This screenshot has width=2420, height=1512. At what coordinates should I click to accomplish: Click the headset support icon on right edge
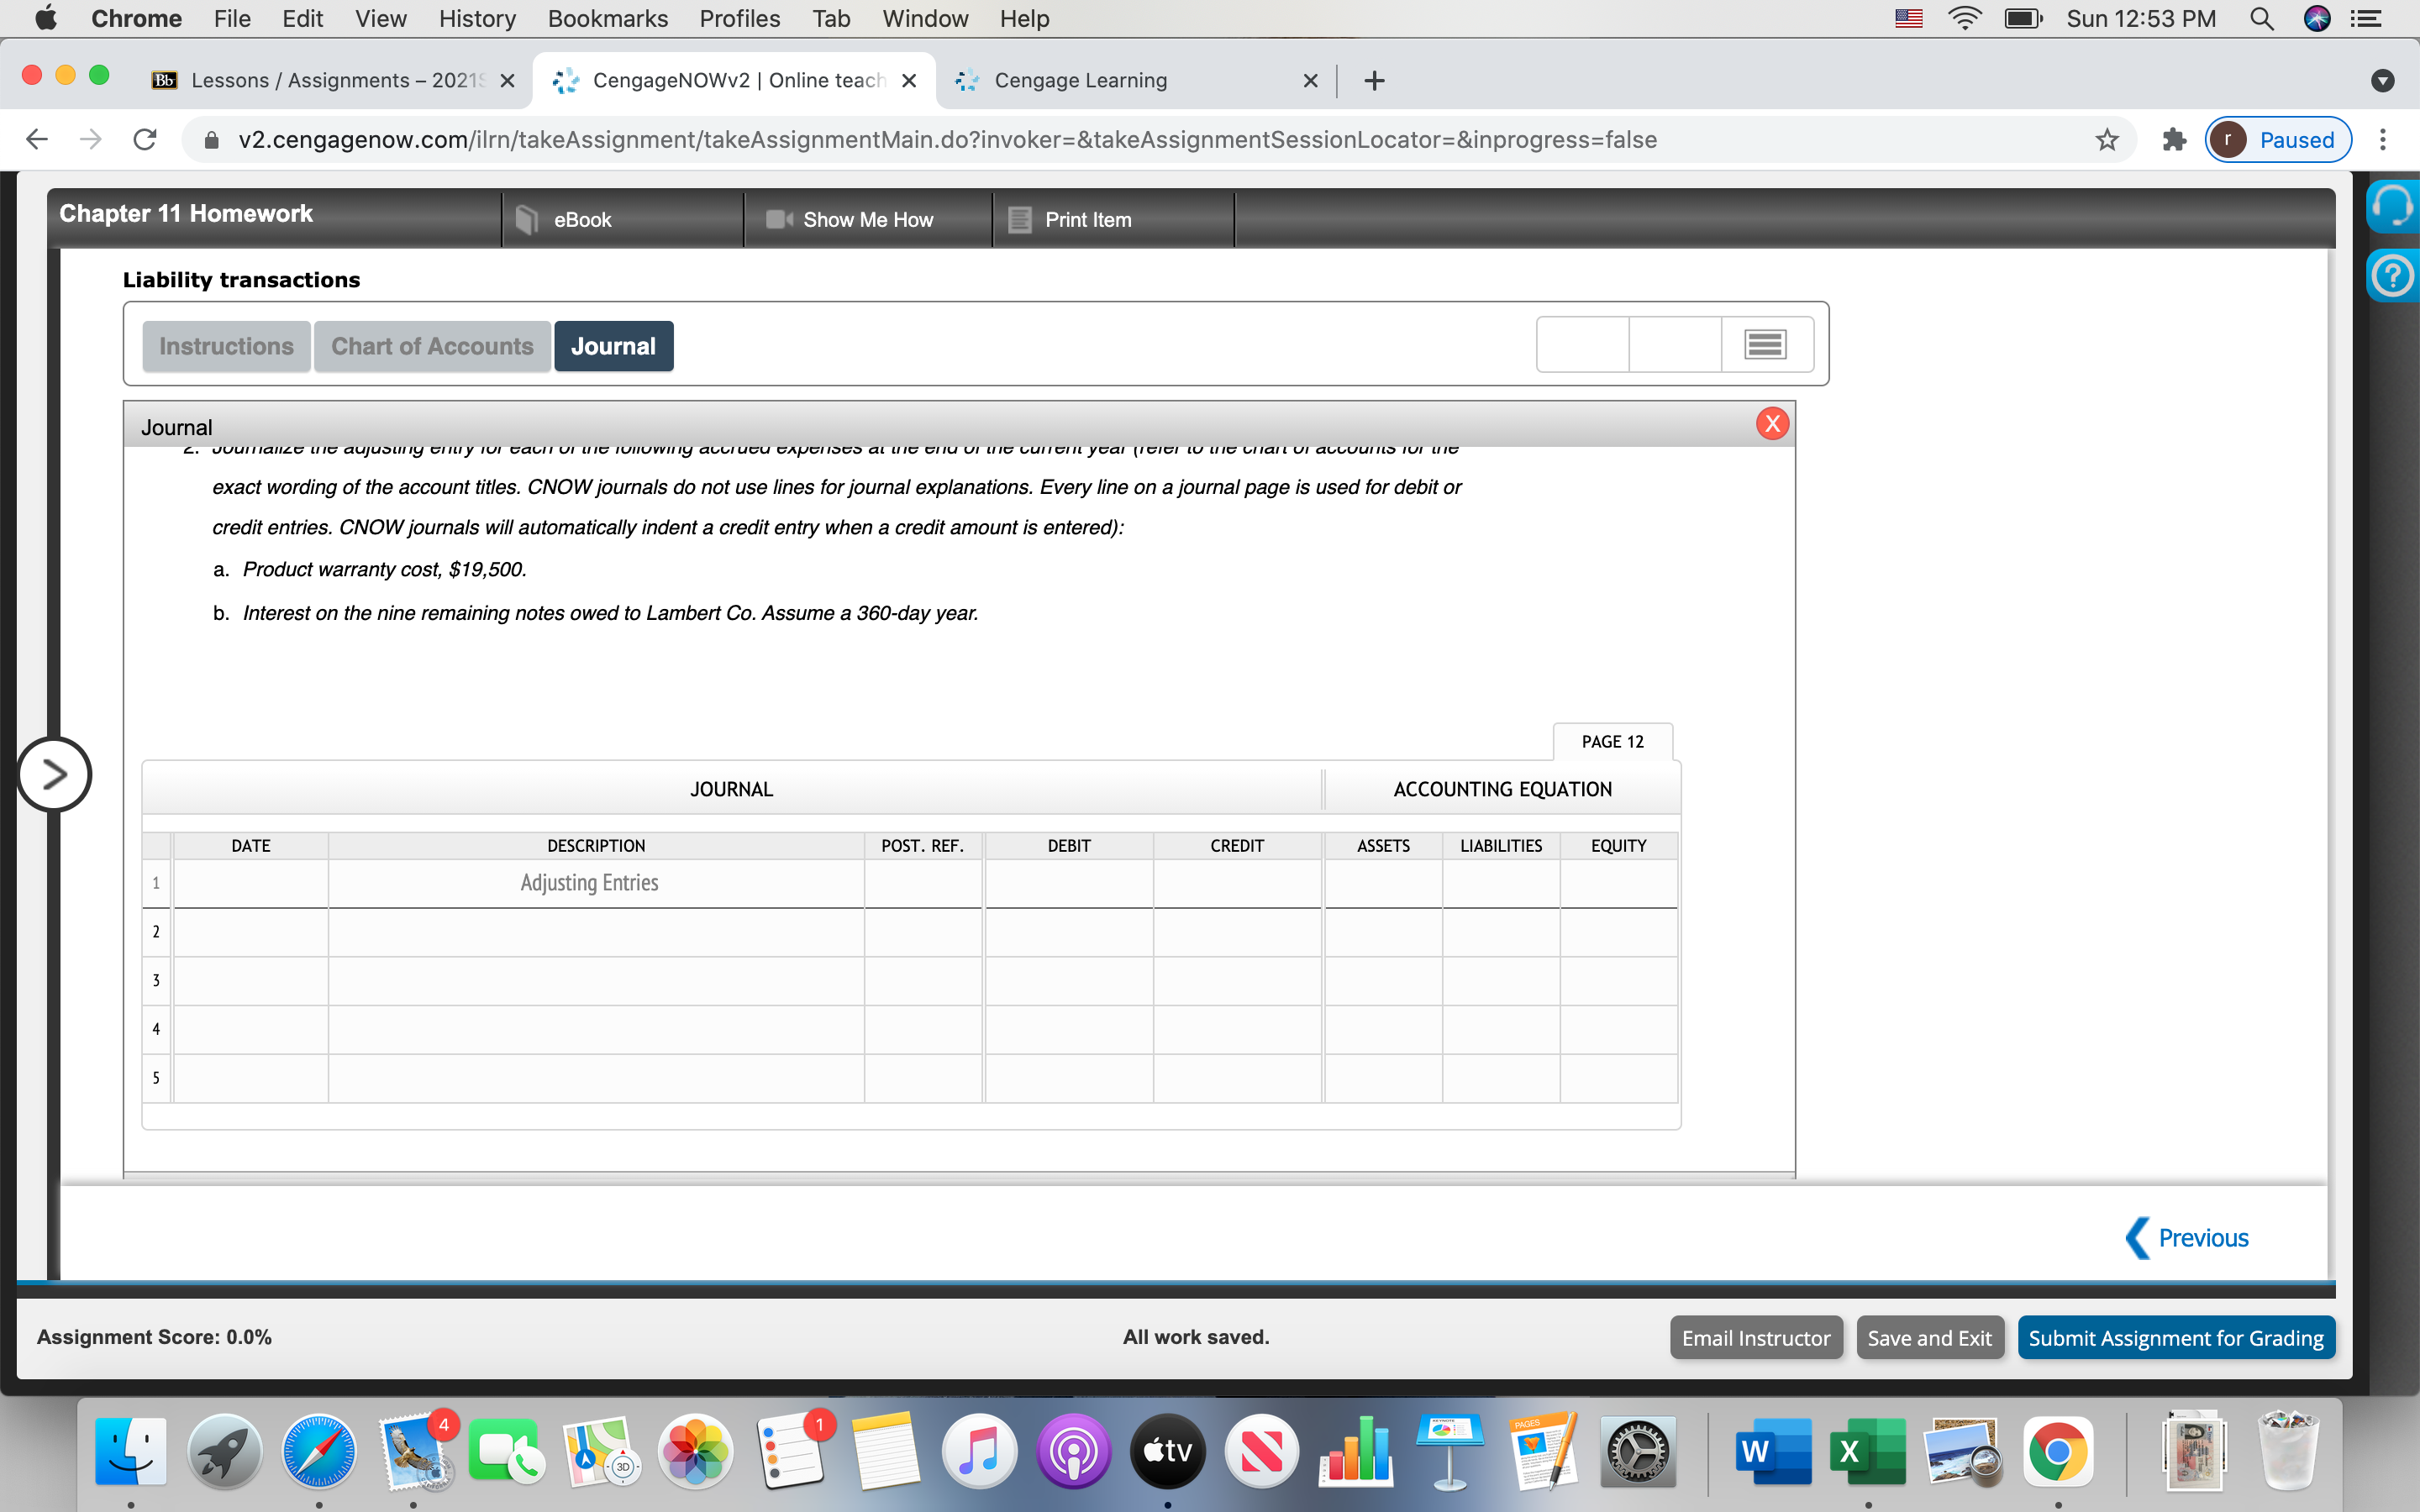tap(2395, 205)
